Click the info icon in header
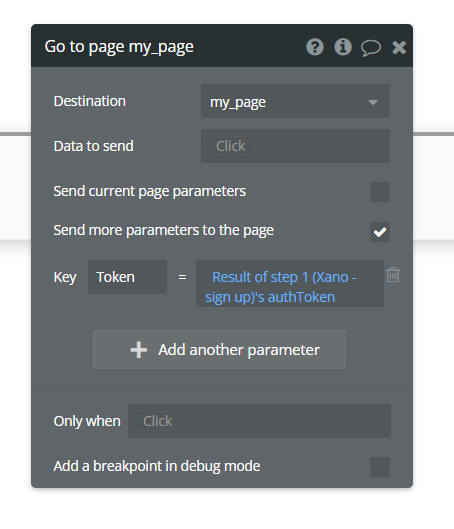The height and width of the screenshot is (529, 454). 343,47
